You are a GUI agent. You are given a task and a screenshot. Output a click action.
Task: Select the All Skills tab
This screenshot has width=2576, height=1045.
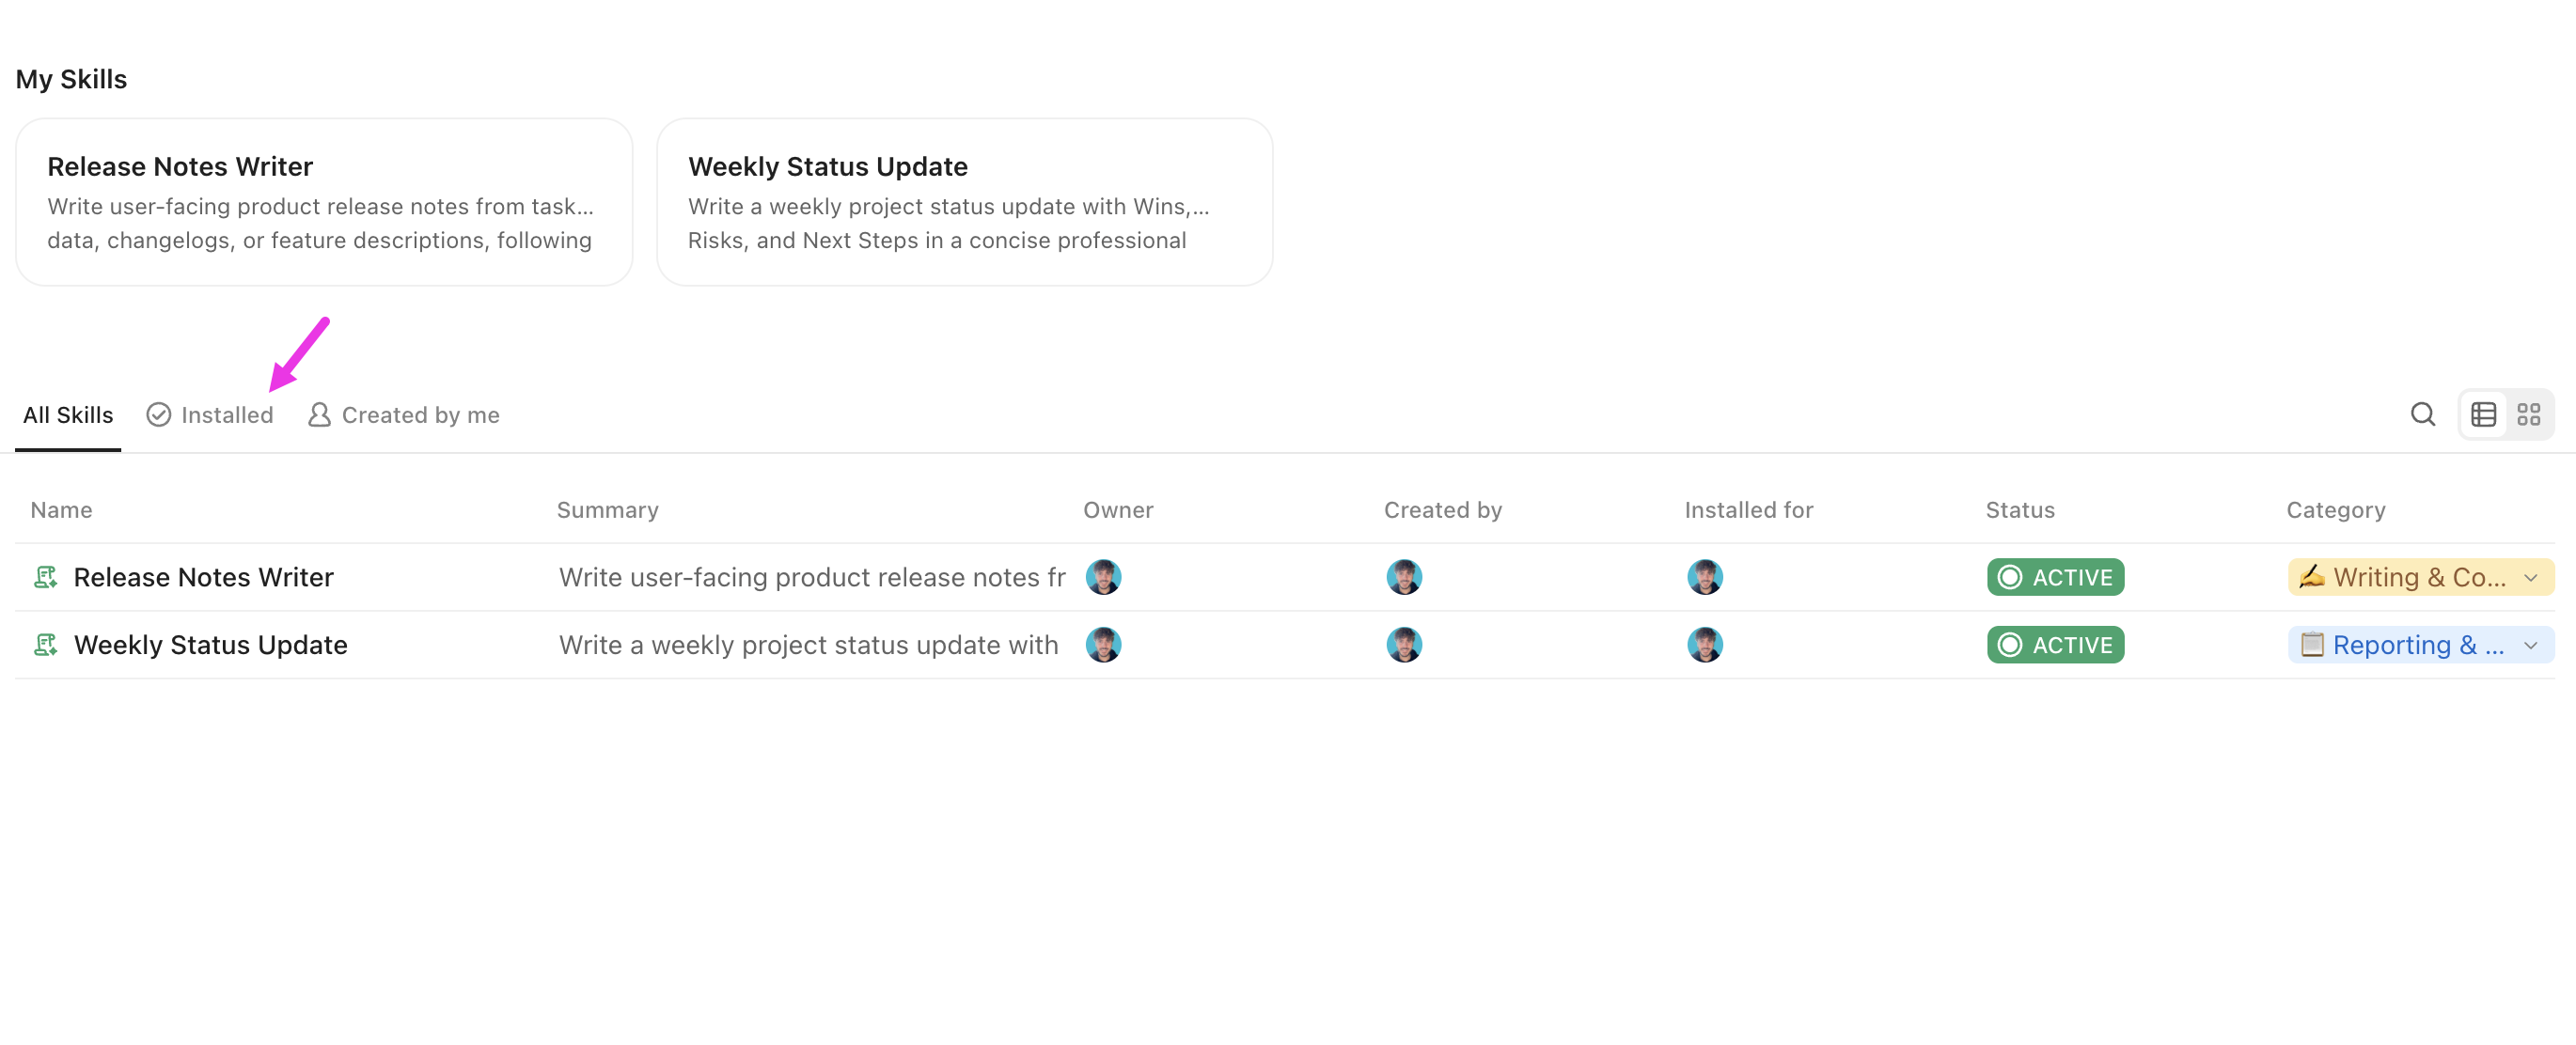point(68,414)
